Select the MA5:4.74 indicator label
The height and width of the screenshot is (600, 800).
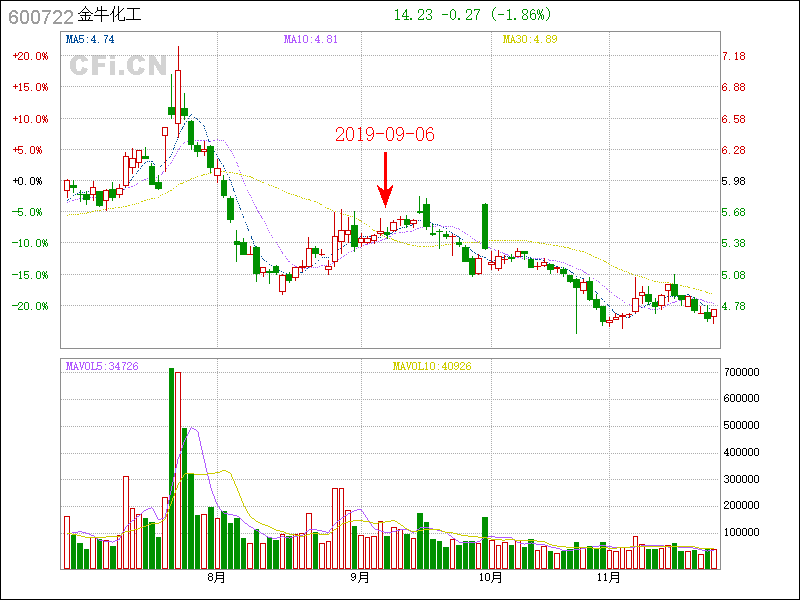coord(90,40)
